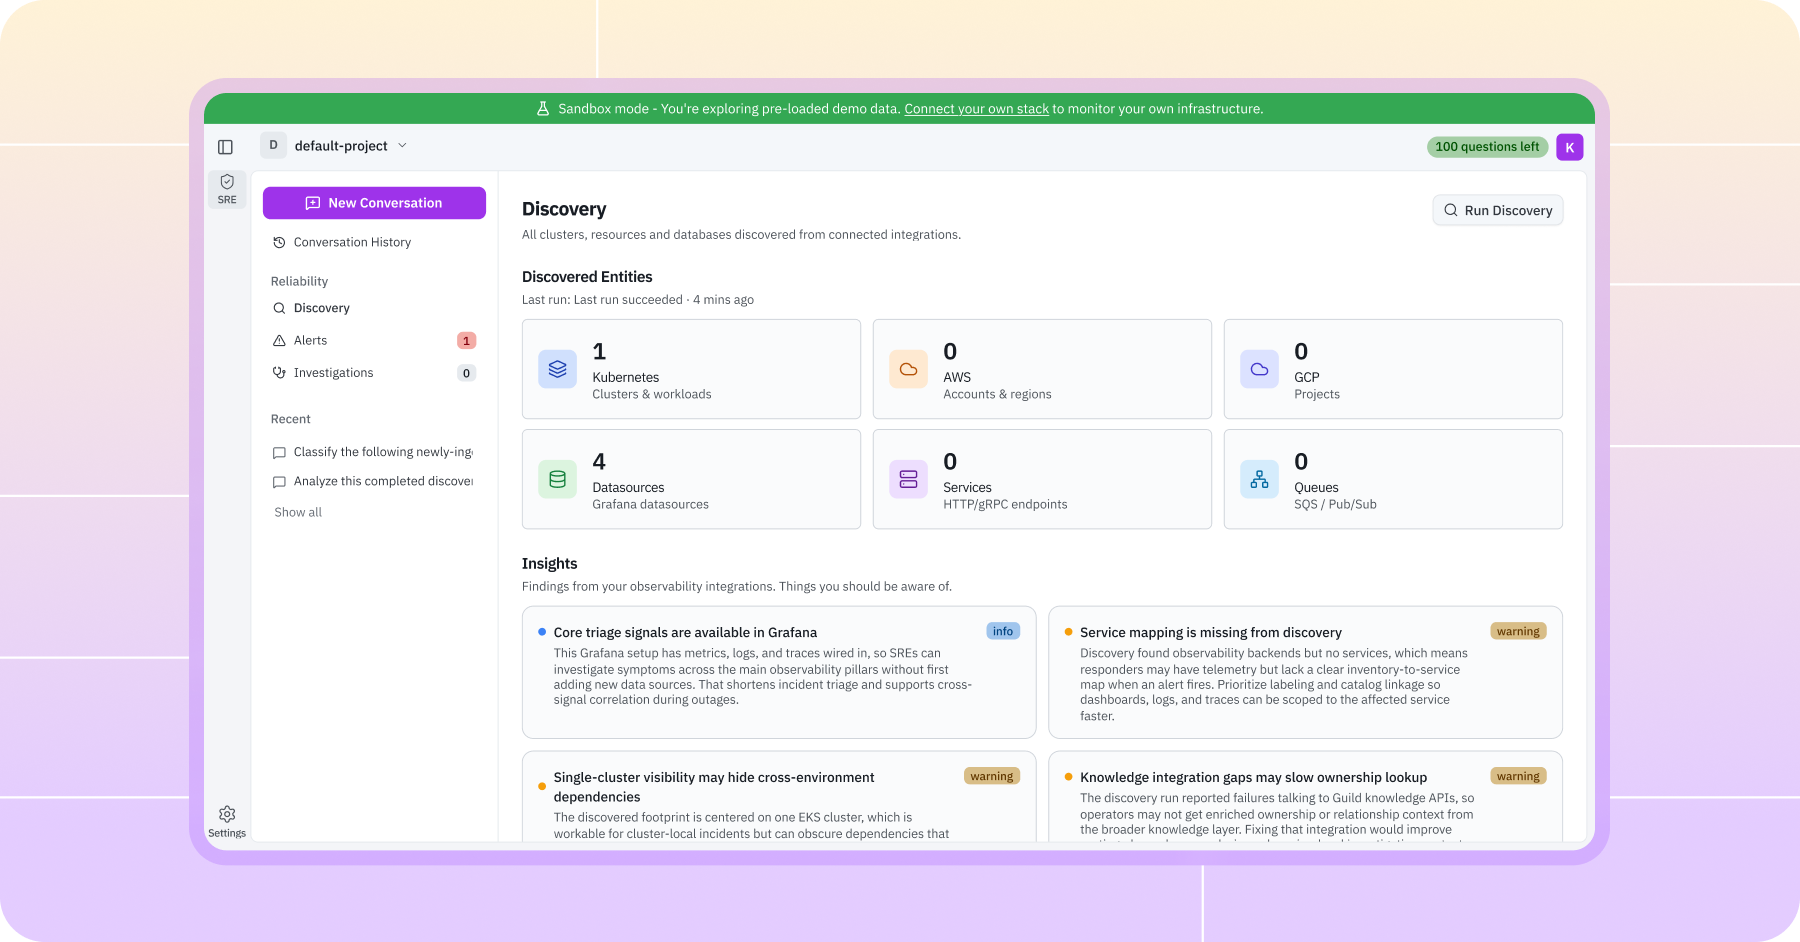Start a New Conversation
This screenshot has width=1800, height=942.
coord(374,203)
